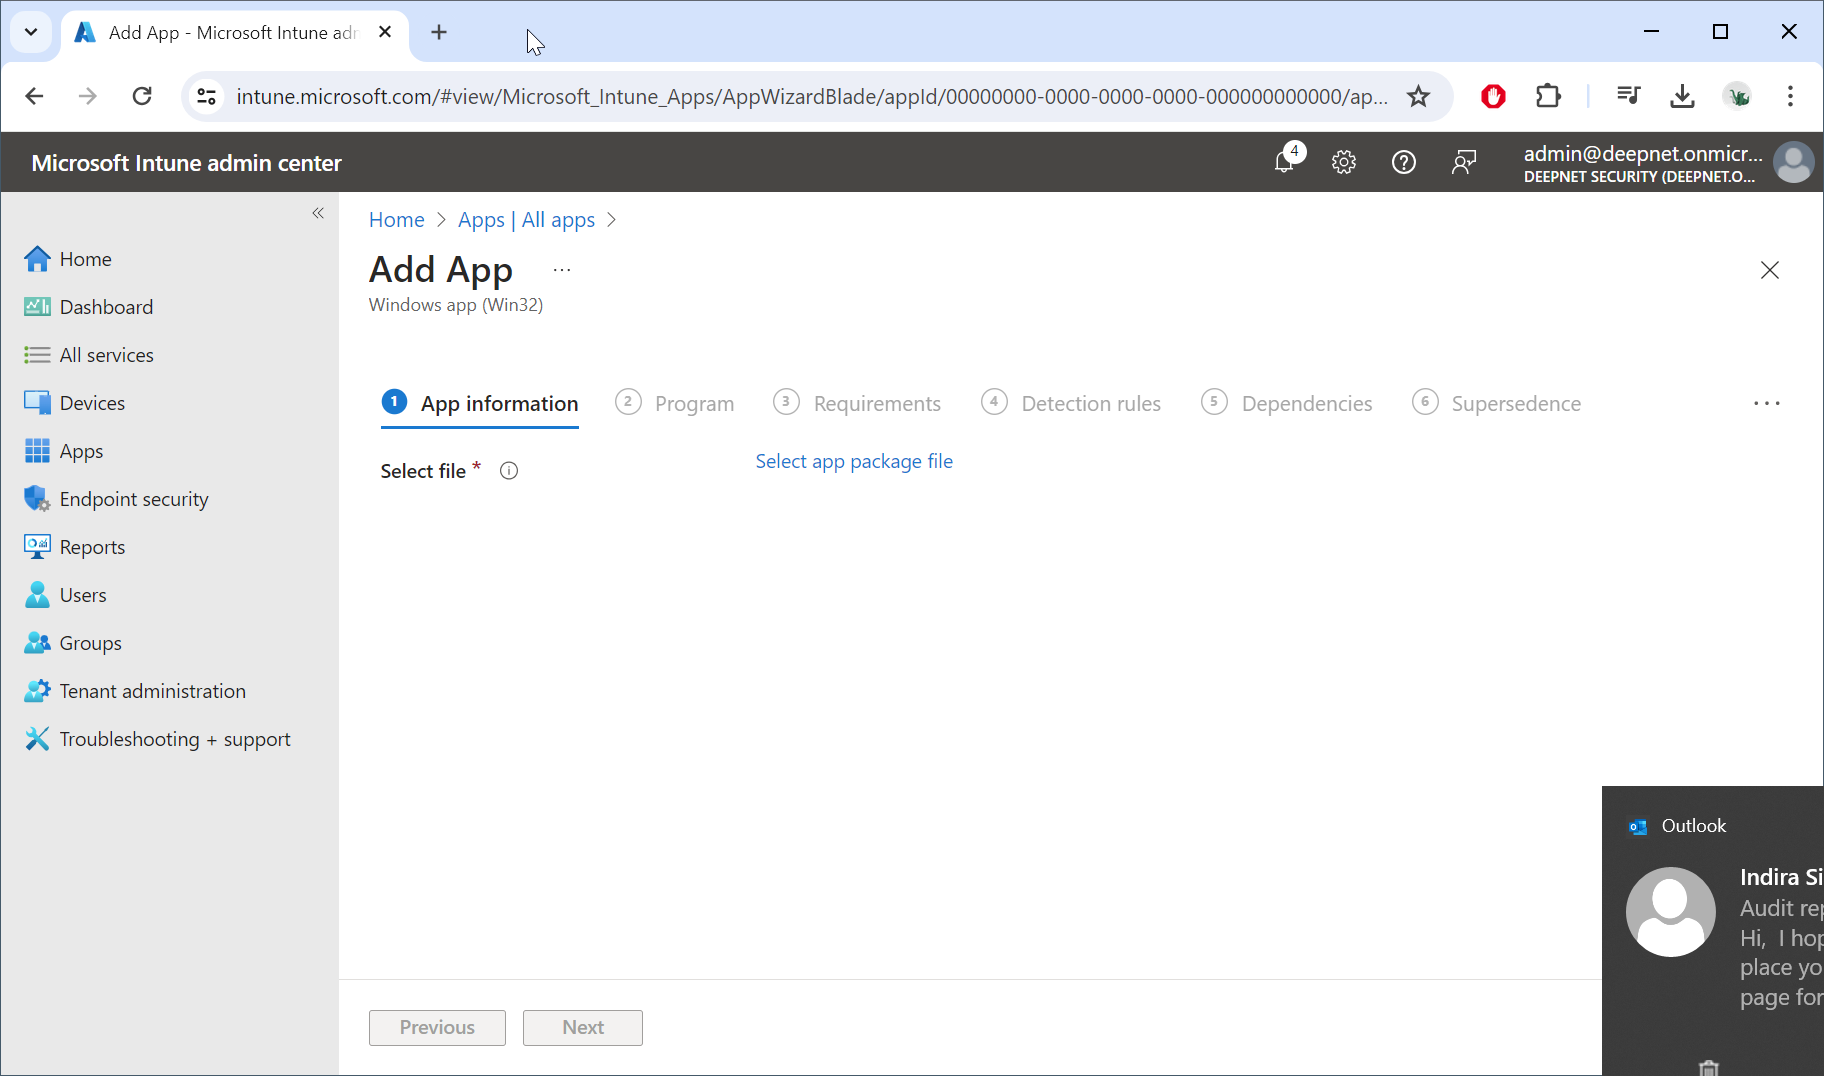Open Troubleshooting + support in sidebar

(x=174, y=739)
